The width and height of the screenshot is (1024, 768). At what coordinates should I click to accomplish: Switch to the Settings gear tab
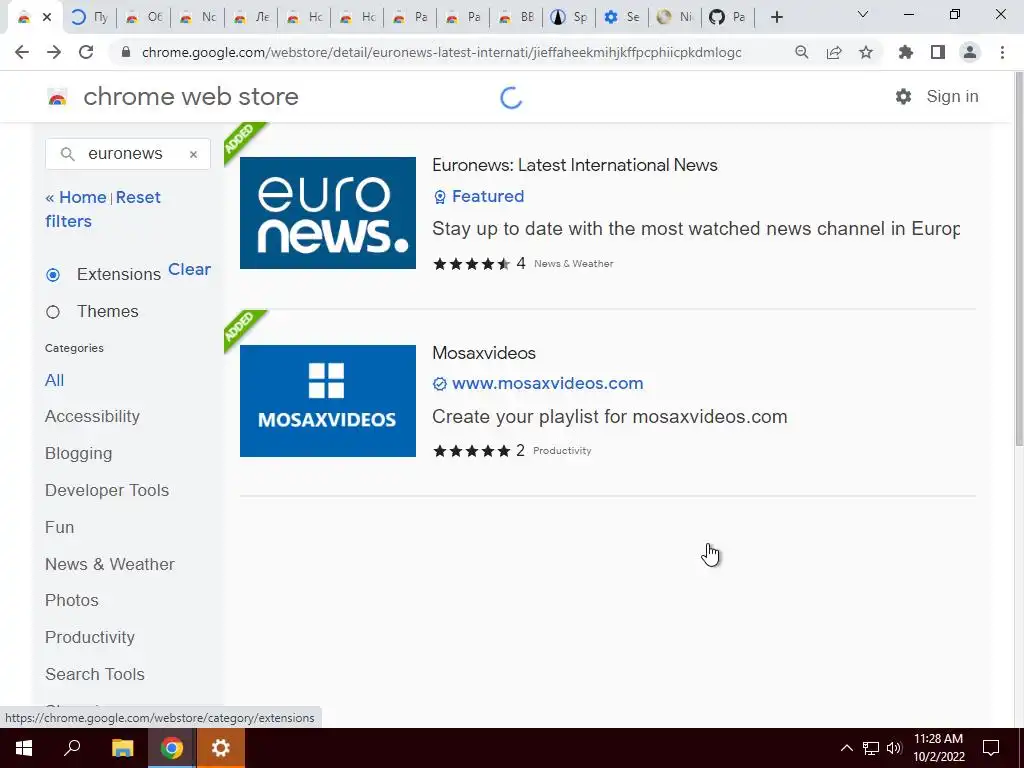click(x=621, y=18)
